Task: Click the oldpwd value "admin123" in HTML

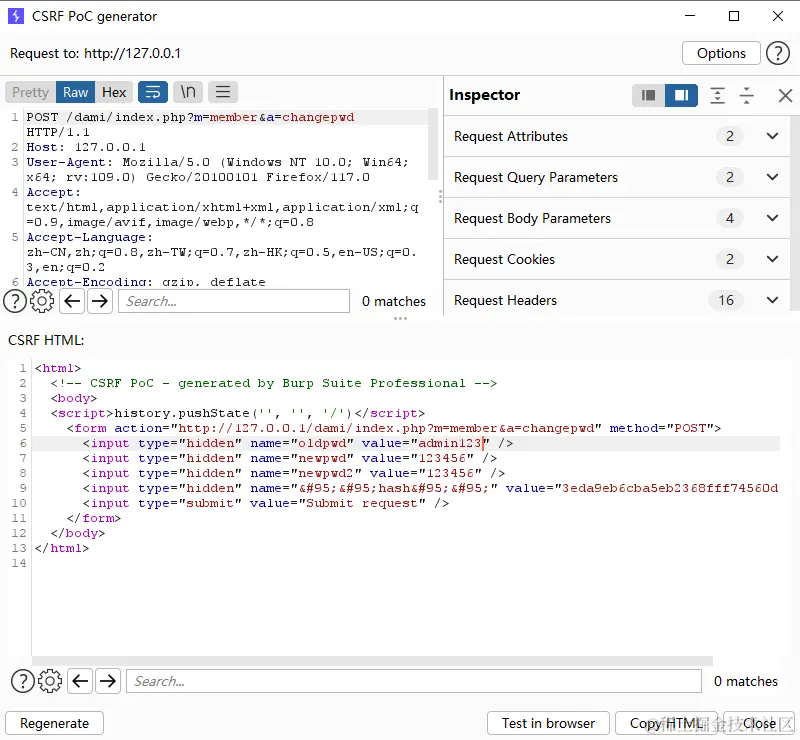Action: click(449, 443)
